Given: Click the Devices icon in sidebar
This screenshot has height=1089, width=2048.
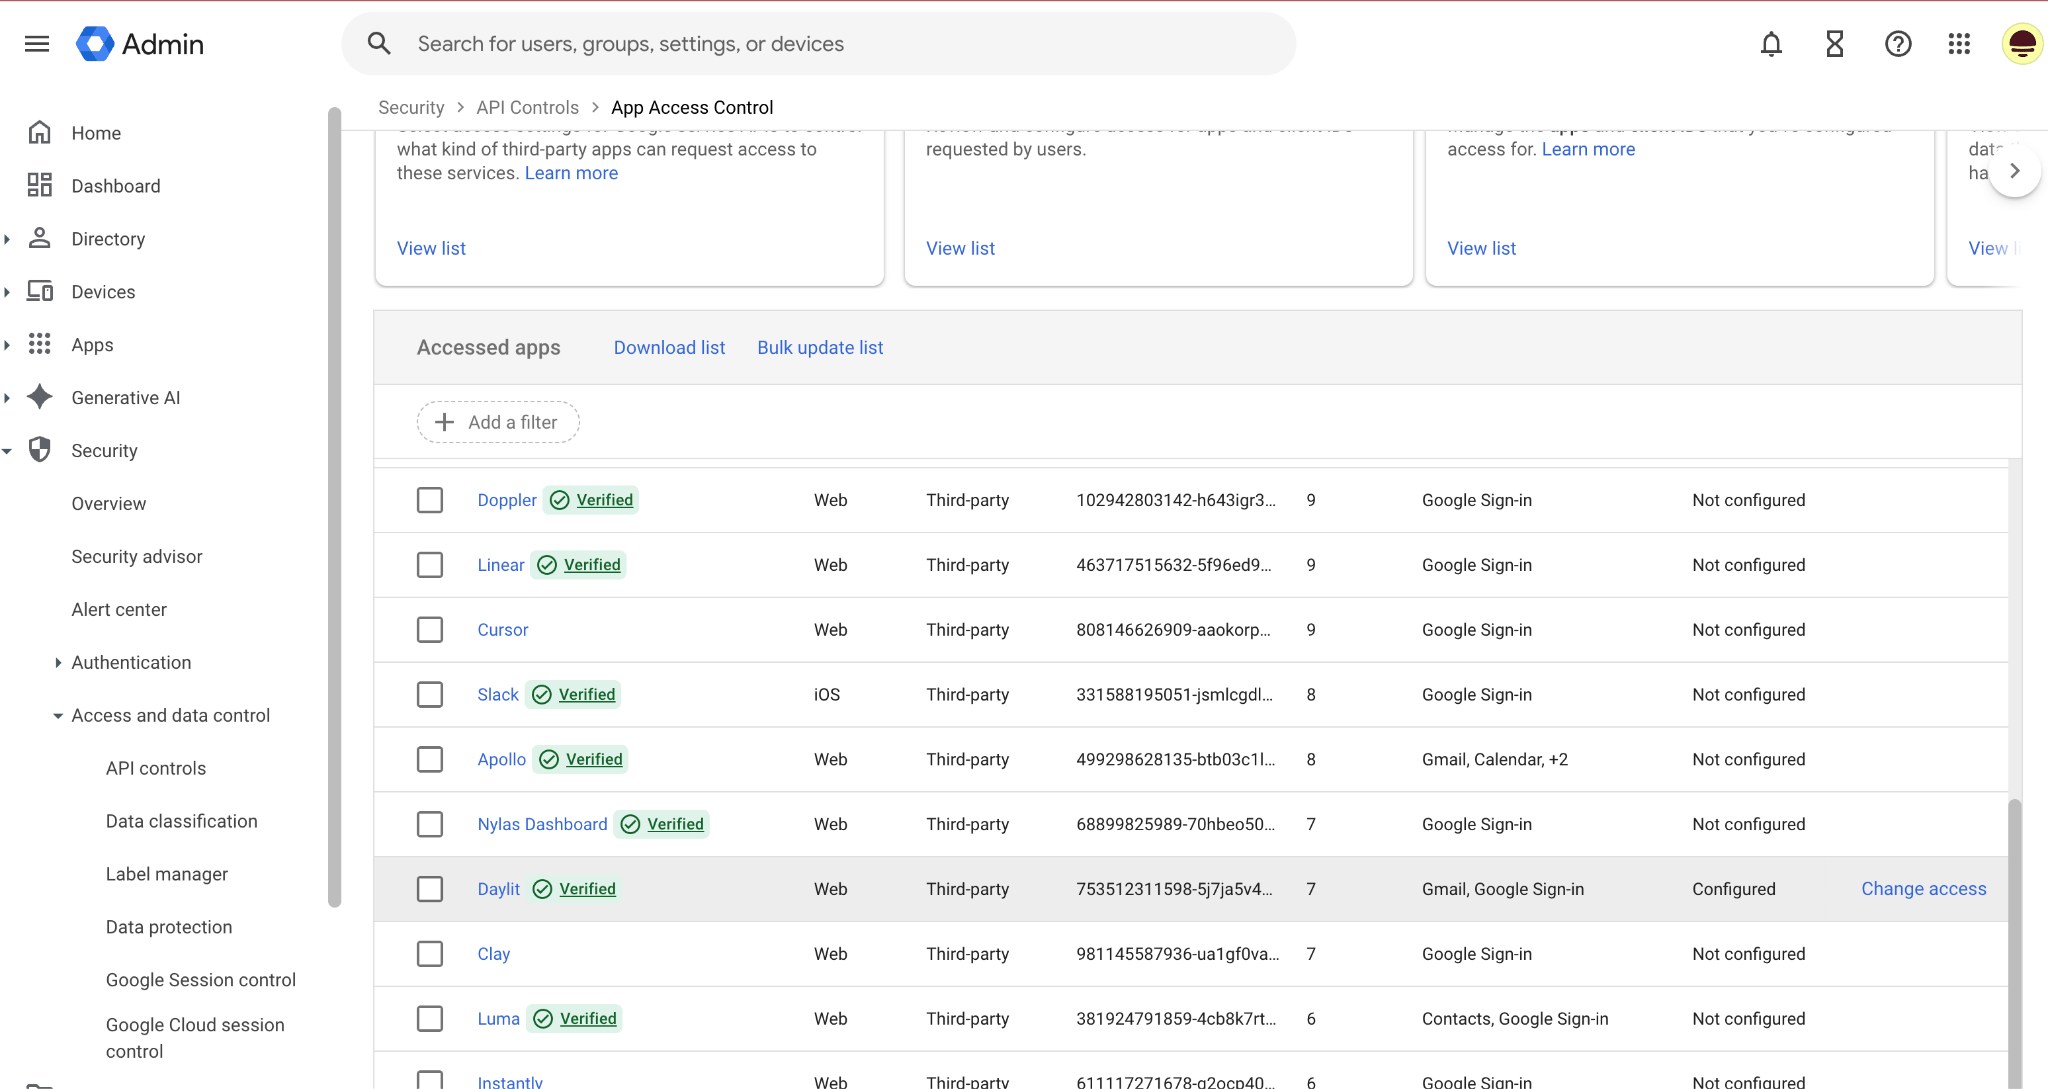Looking at the screenshot, I should pos(40,292).
